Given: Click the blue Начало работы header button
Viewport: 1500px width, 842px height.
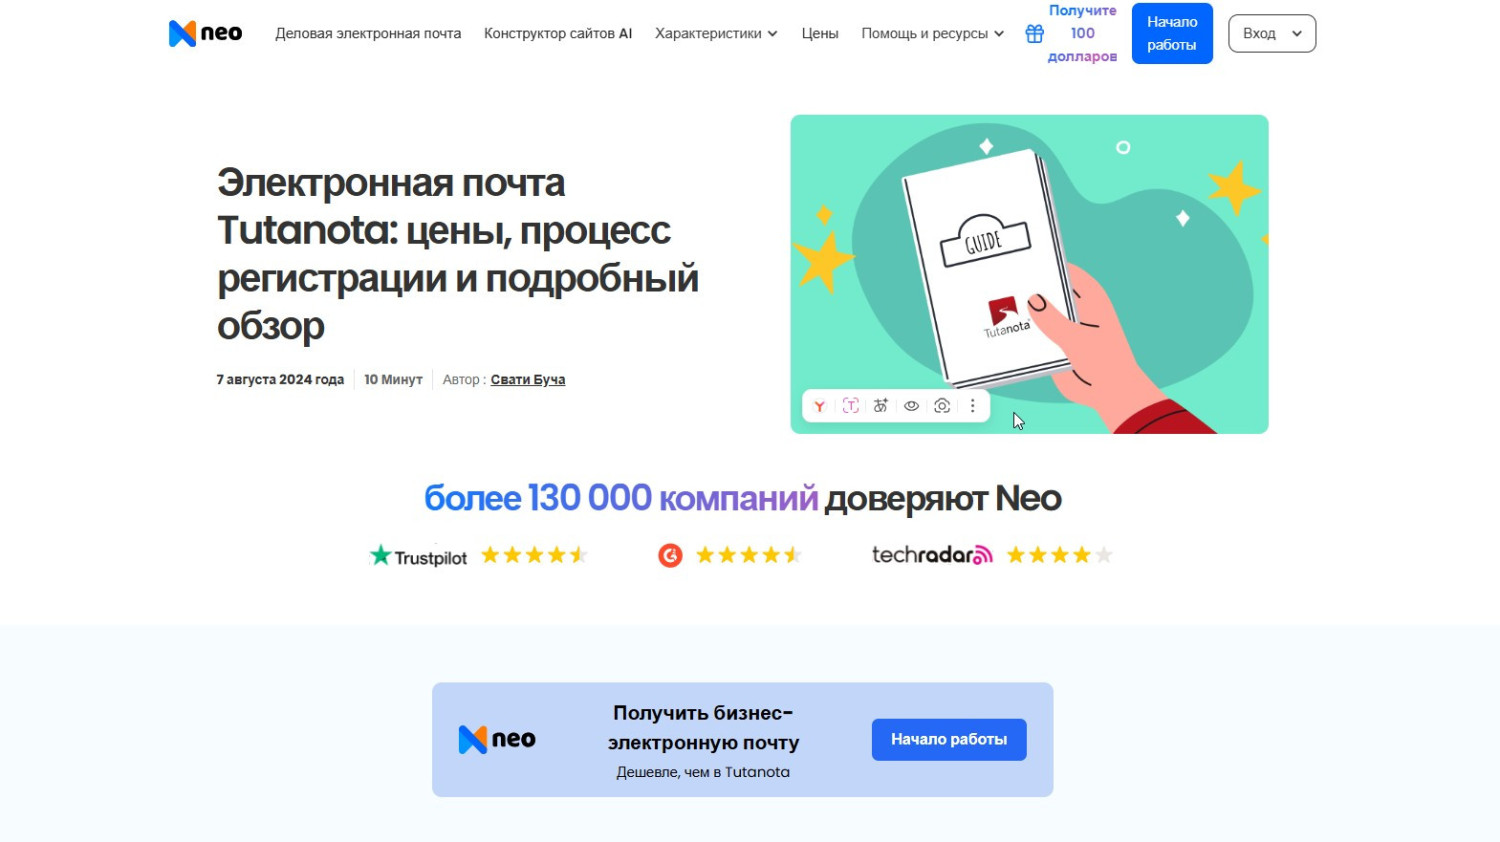Looking at the screenshot, I should (x=1172, y=33).
